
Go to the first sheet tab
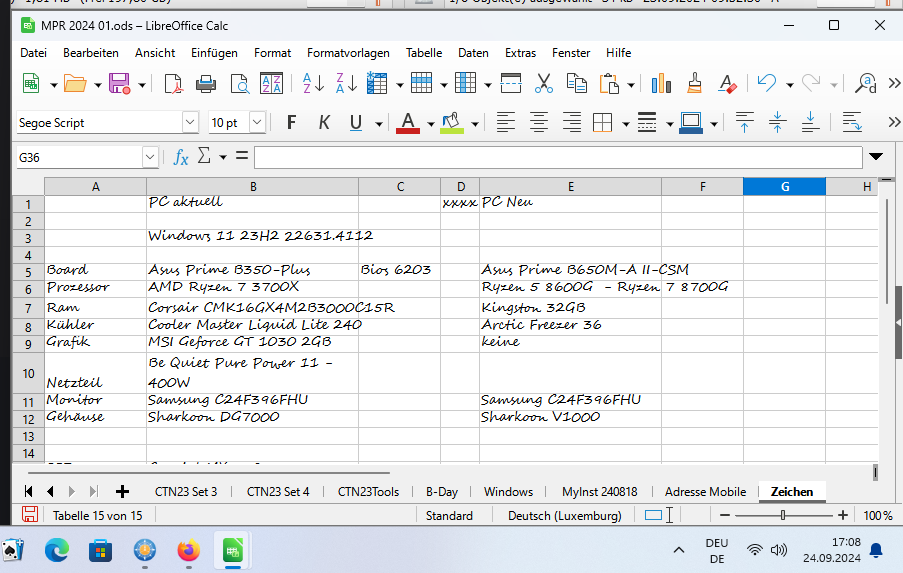tap(28, 491)
